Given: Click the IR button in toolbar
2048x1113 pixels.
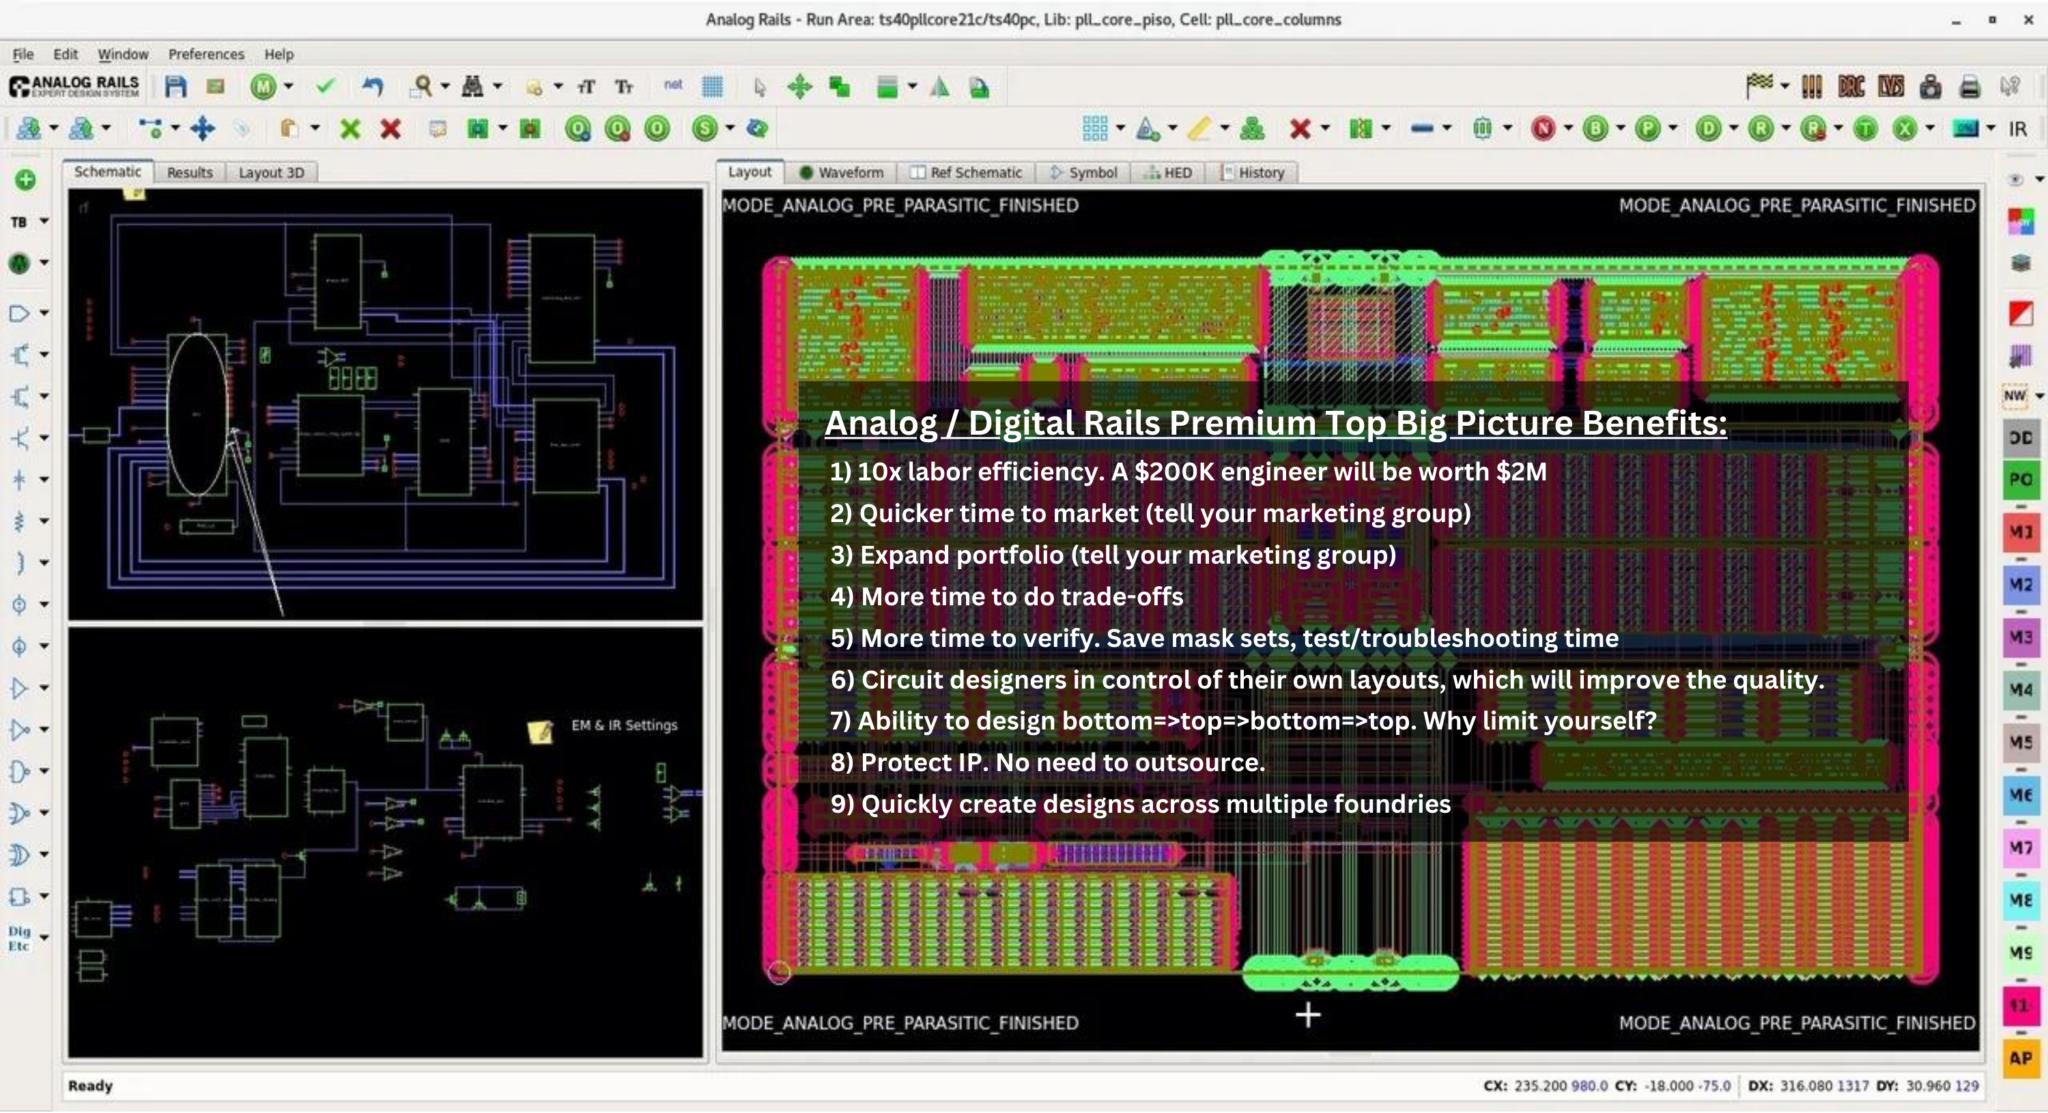Looking at the screenshot, I should coord(2018,128).
